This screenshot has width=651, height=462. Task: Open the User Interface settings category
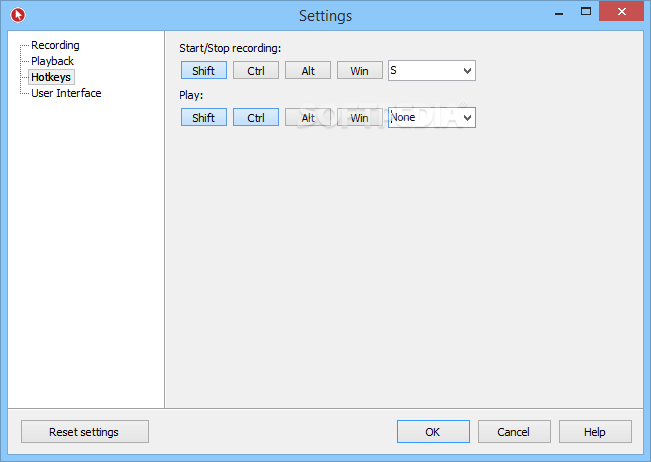click(66, 93)
